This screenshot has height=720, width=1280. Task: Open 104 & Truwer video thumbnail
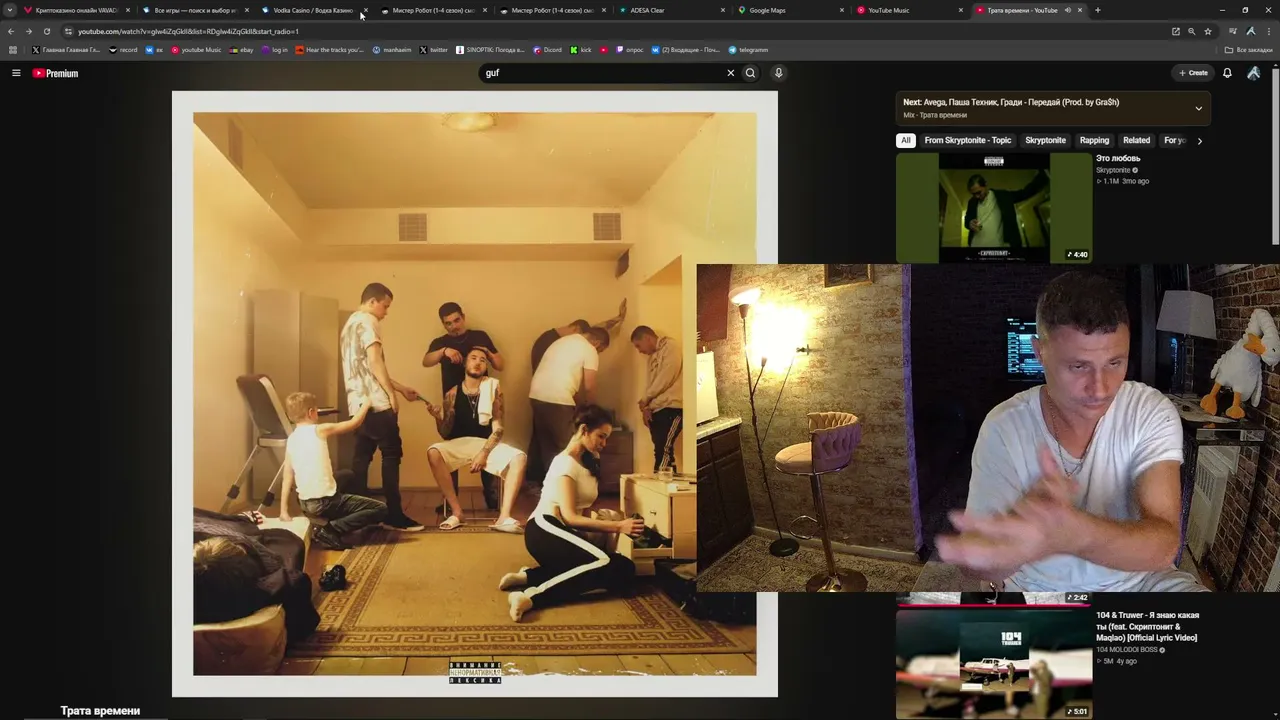[x=994, y=664]
